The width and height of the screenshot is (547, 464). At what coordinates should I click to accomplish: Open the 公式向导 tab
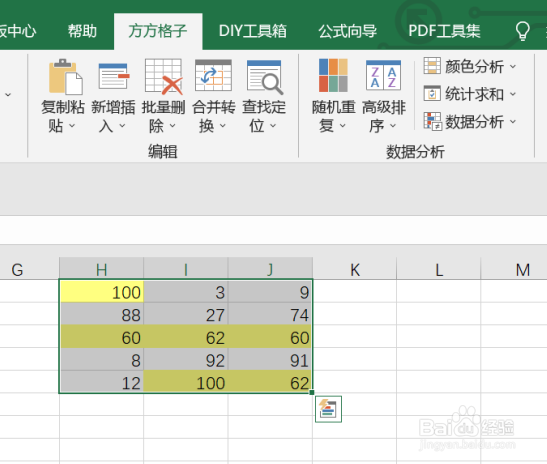[347, 31]
